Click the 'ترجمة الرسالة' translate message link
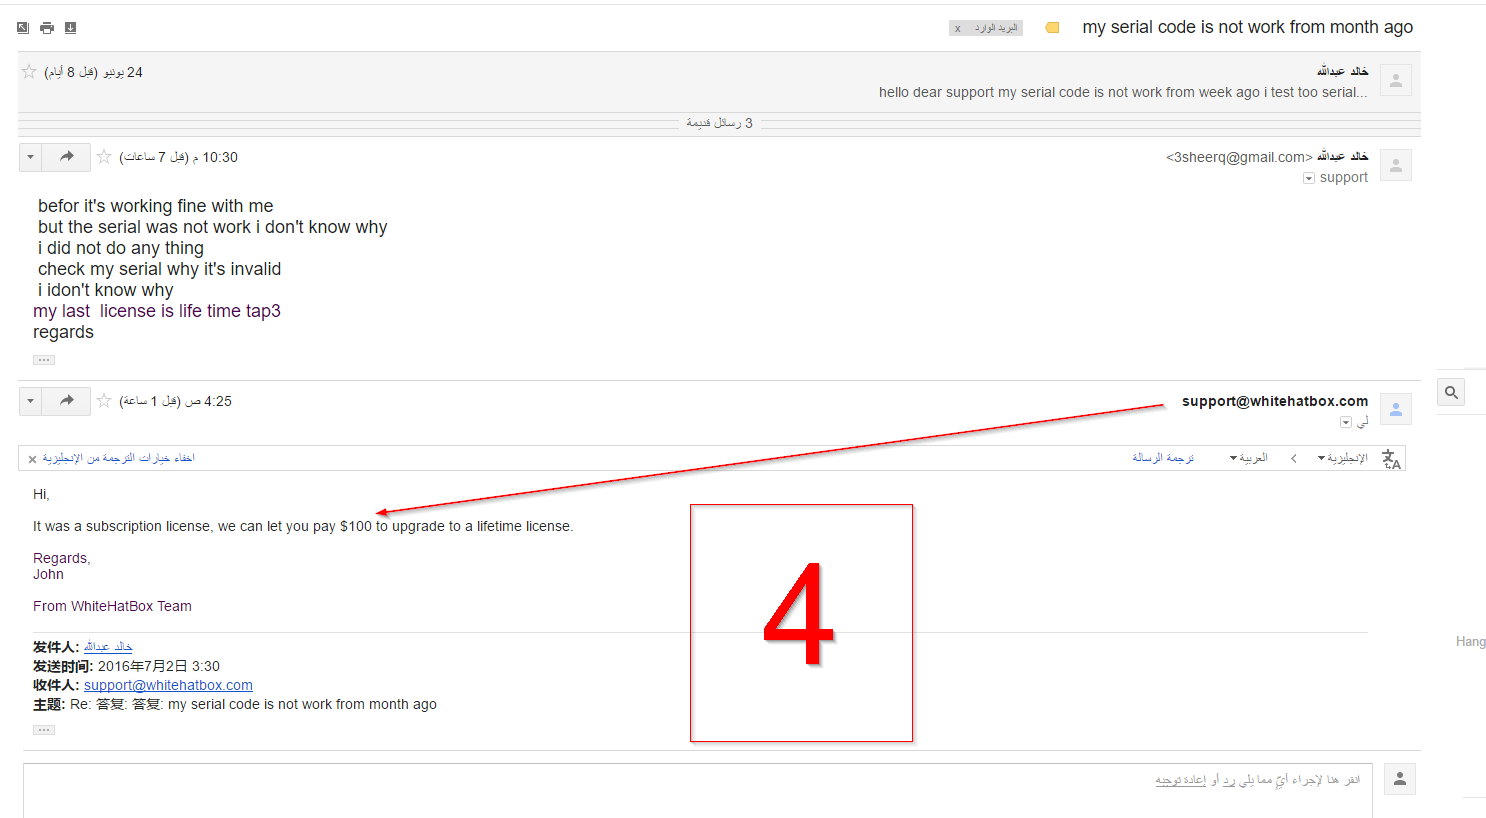Image resolution: width=1486 pixels, height=818 pixels. point(1162,458)
